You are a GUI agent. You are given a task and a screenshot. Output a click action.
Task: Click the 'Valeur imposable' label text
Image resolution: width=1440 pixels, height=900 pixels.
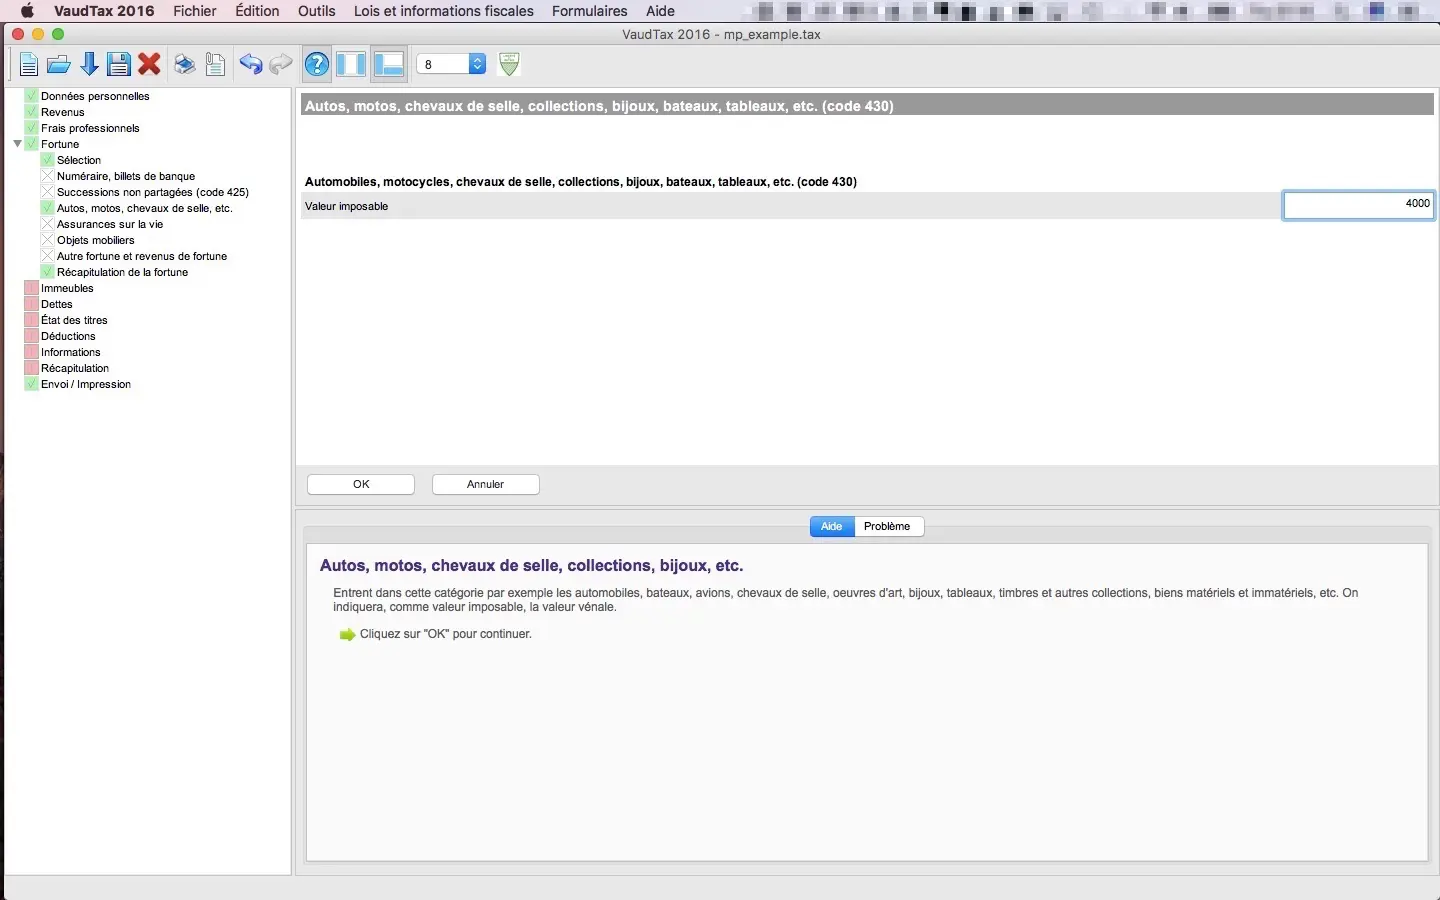pyautogui.click(x=347, y=206)
